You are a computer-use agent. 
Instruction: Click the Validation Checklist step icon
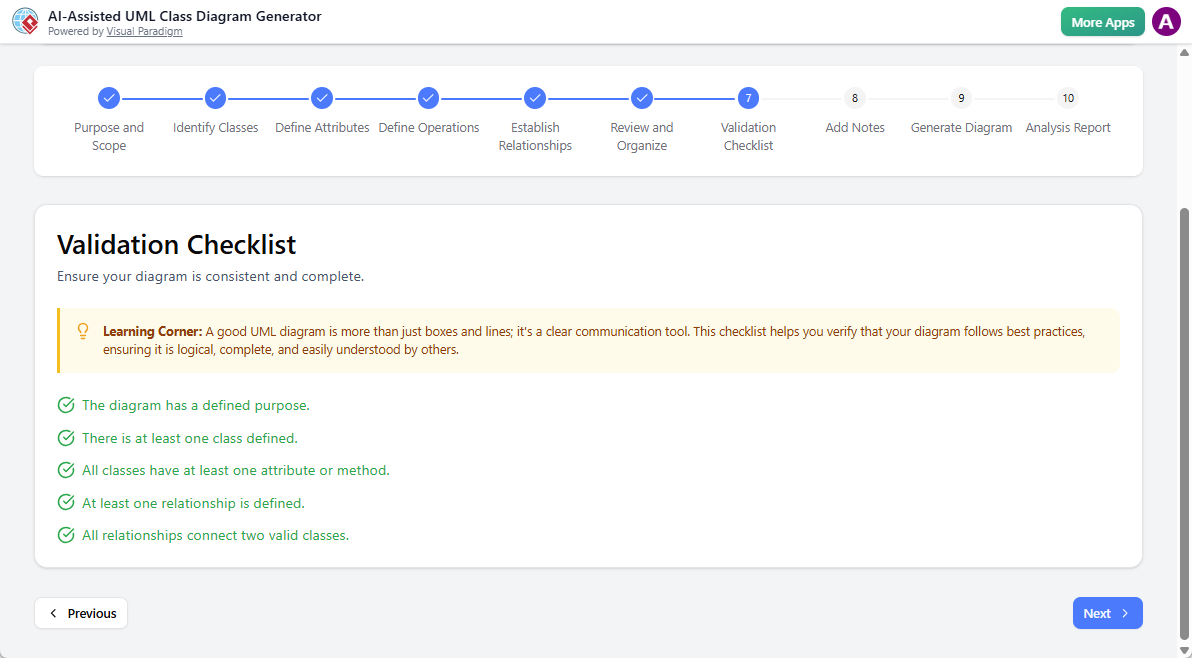click(748, 98)
